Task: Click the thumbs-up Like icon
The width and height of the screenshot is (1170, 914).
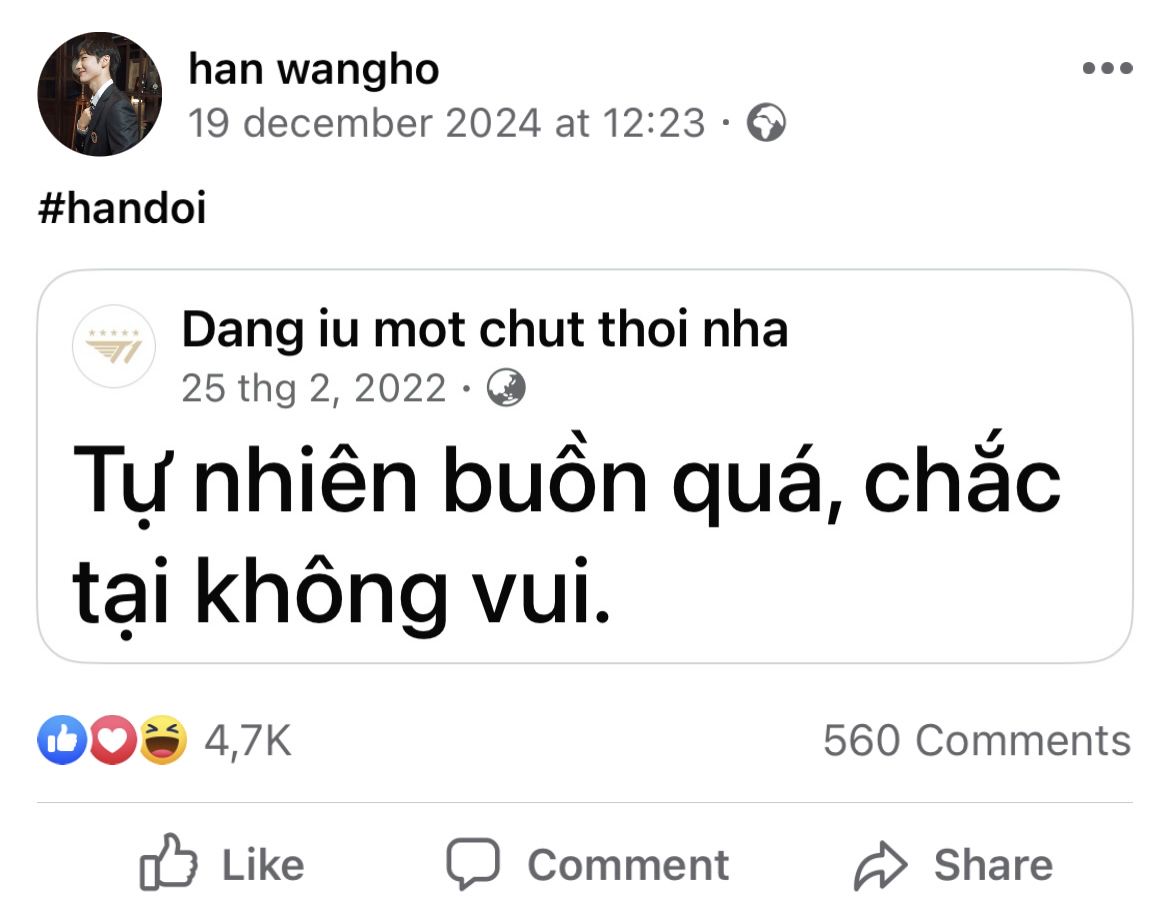Action: coord(169,862)
